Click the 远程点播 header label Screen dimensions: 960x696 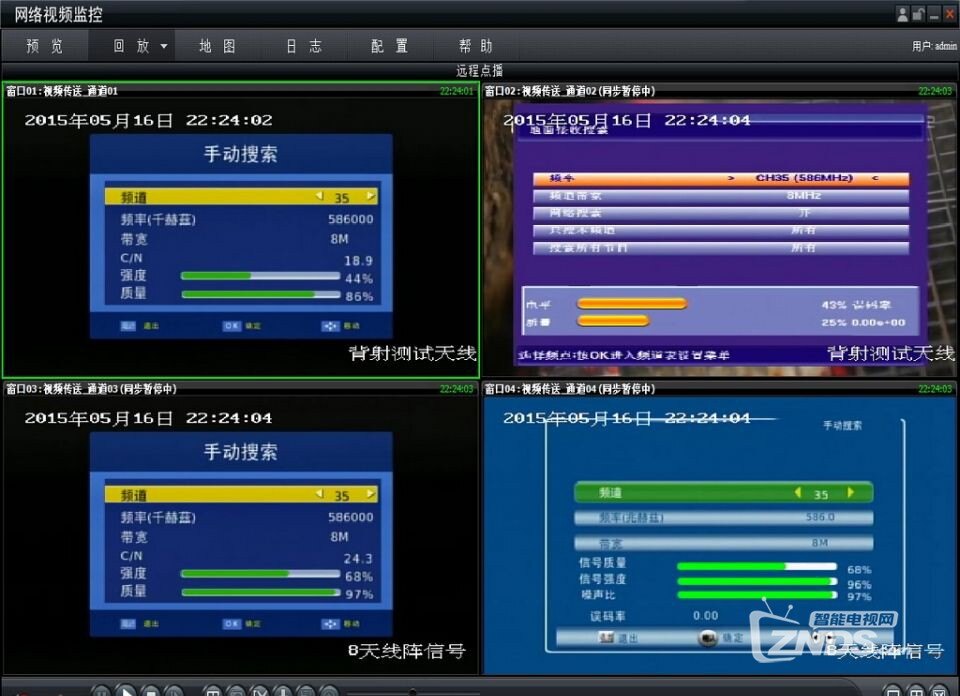click(480, 71)
